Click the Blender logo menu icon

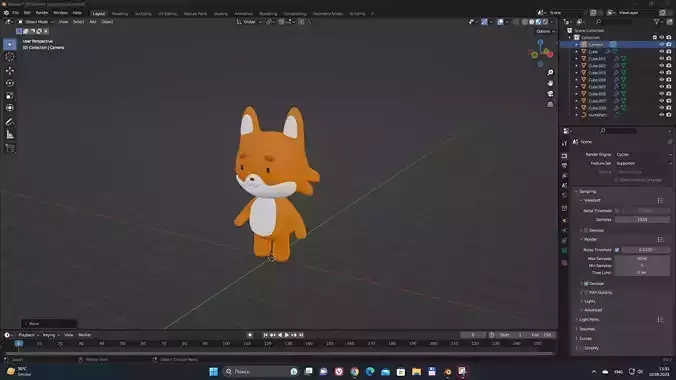pos(6,13)
